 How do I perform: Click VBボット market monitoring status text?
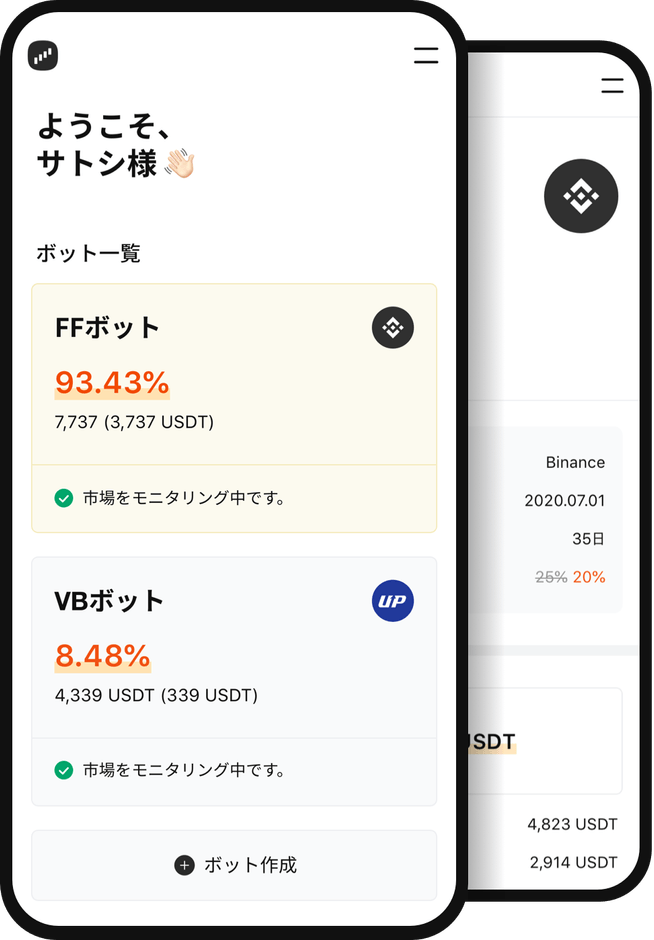point(184,770)
